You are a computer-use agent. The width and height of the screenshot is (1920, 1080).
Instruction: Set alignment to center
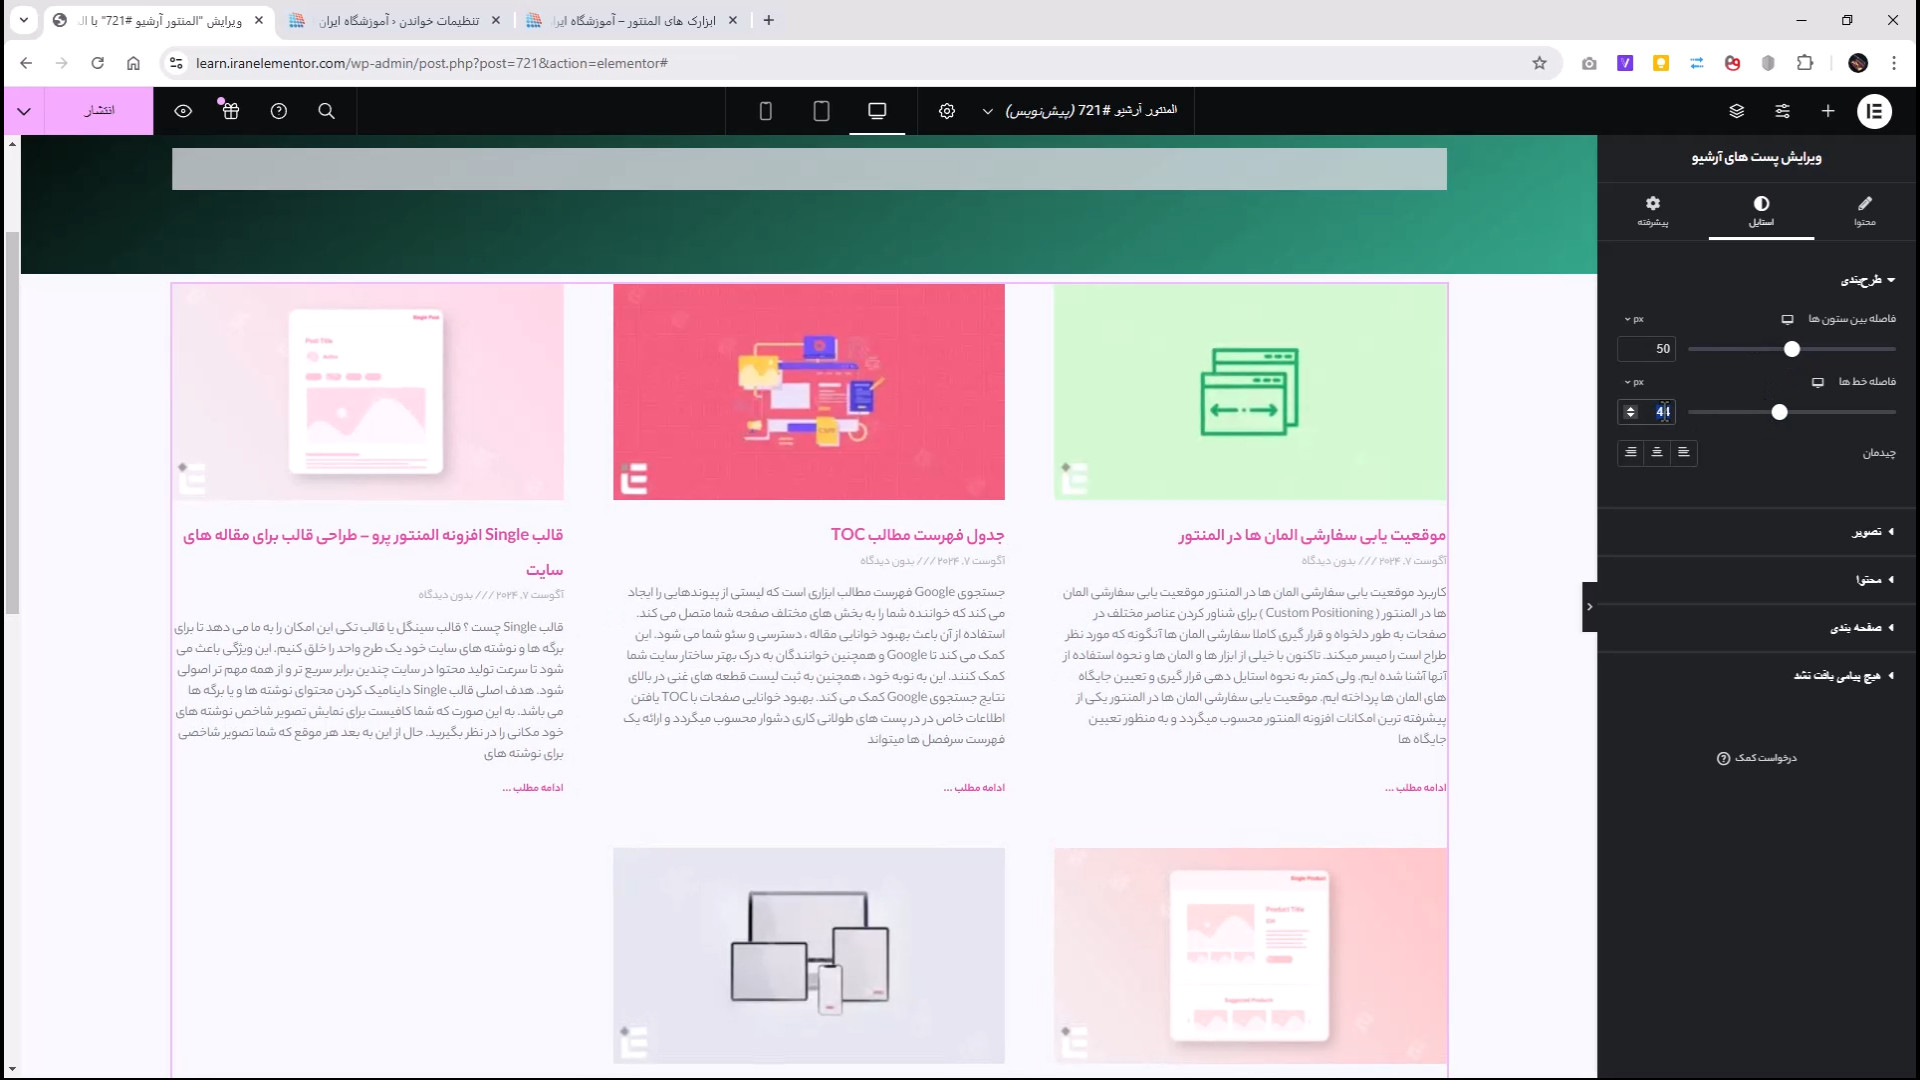tap(1657, 453)
